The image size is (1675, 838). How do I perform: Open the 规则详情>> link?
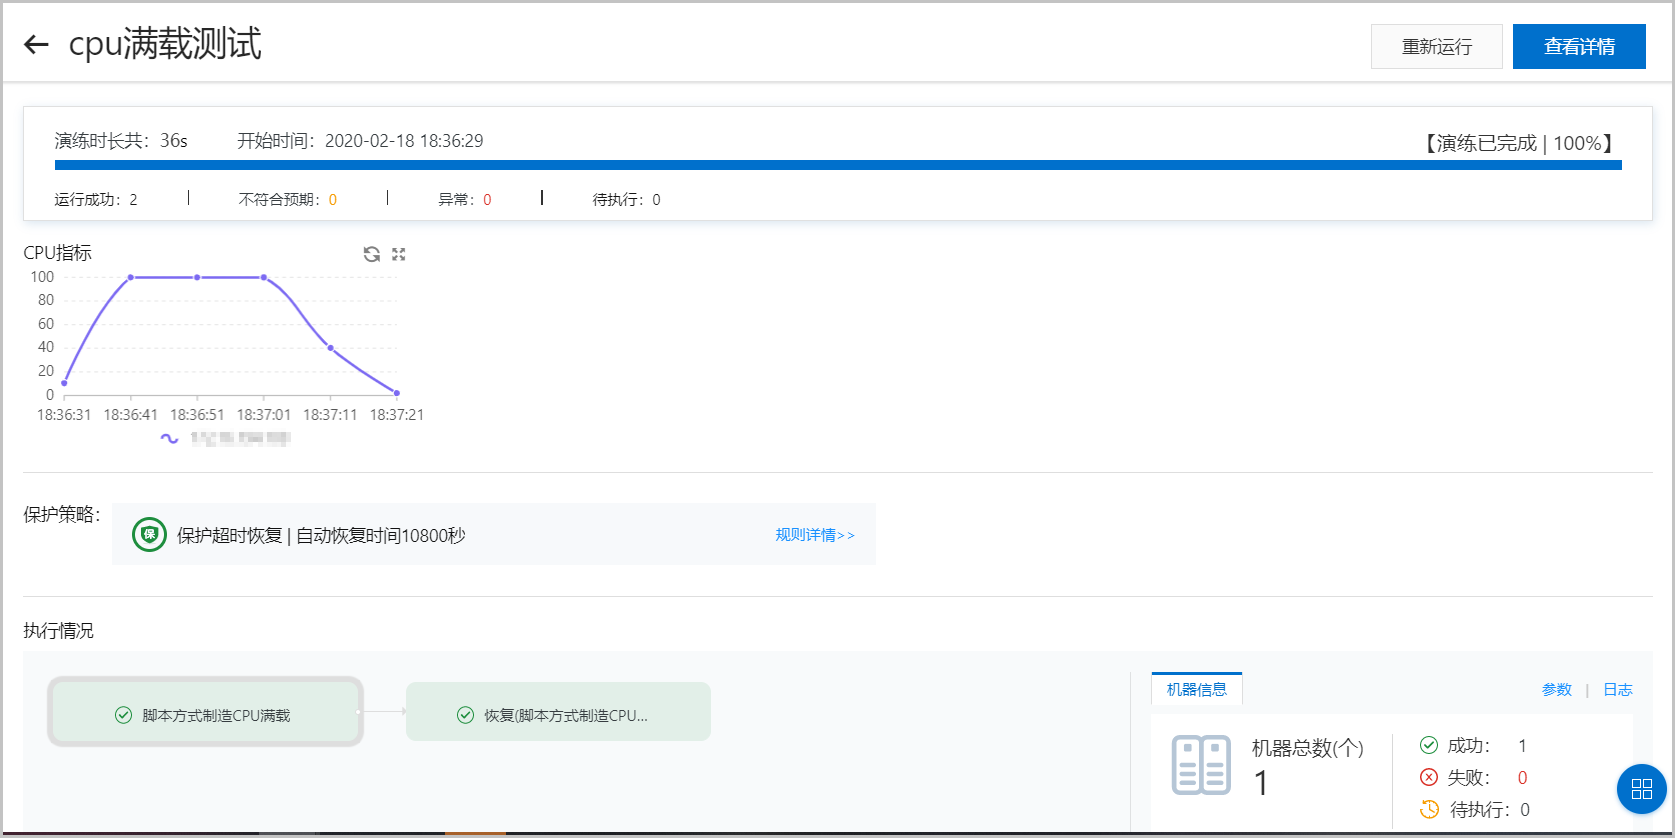pos(815,535)
